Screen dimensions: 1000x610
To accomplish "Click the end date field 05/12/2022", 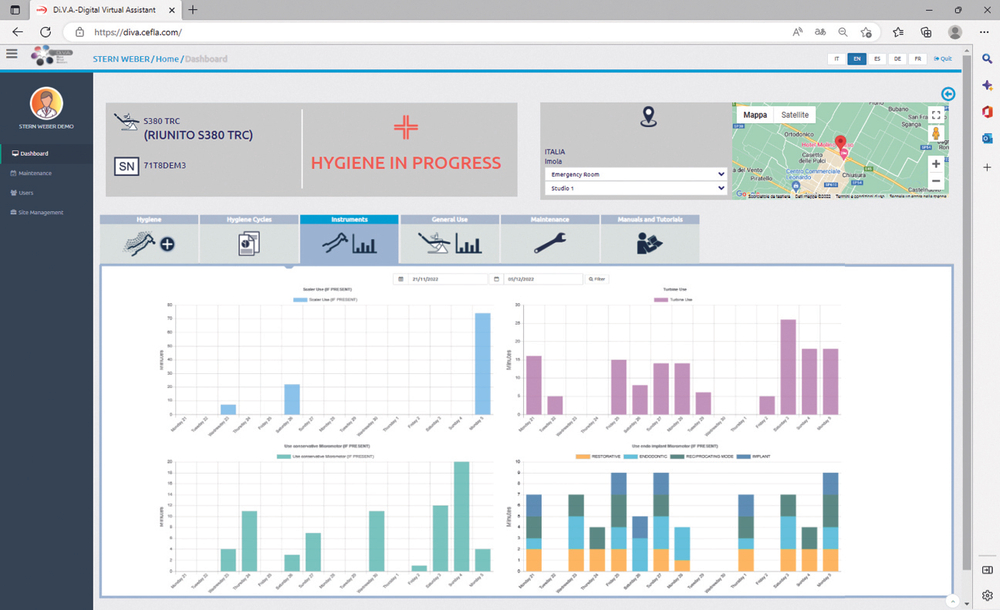I will (x=543, y=279).
